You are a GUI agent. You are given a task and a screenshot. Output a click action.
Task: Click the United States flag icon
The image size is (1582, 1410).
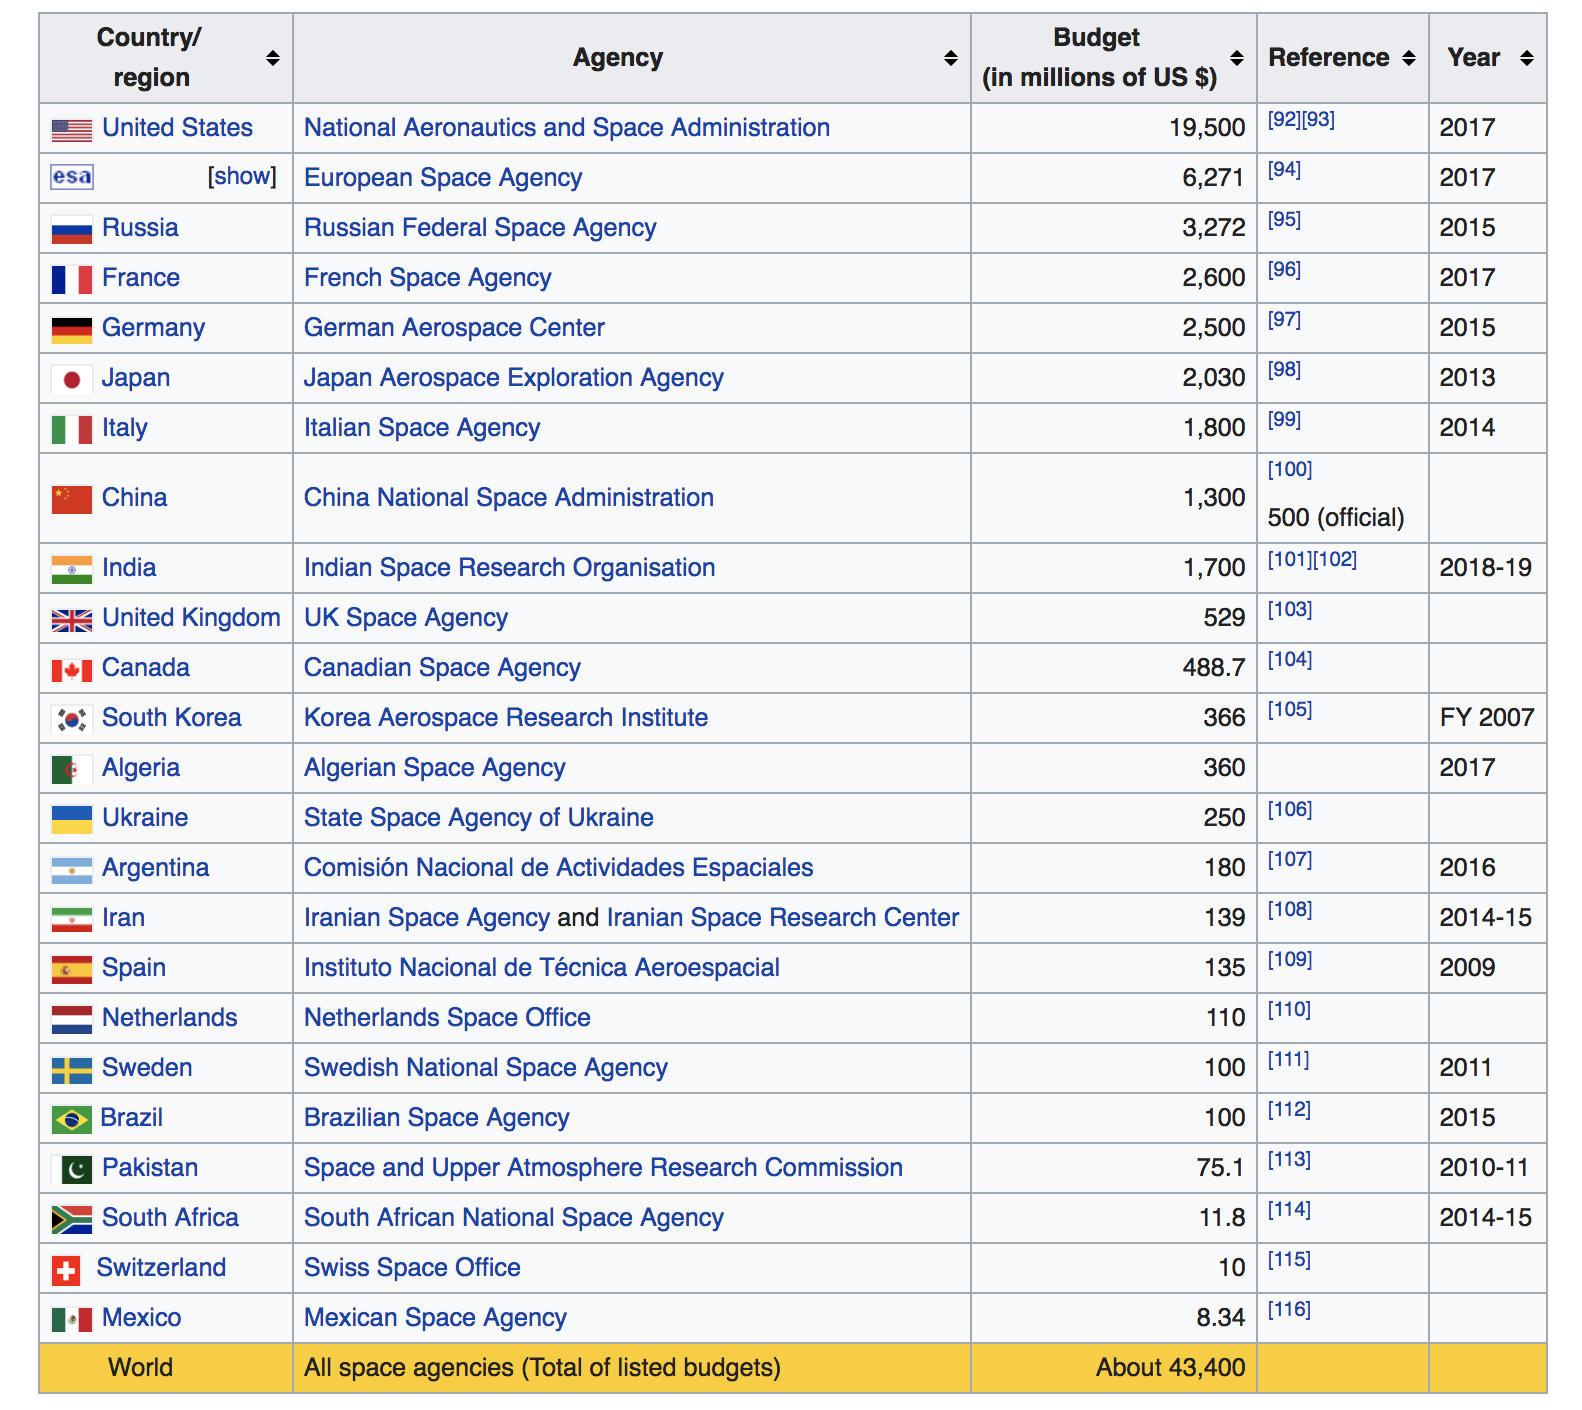72,129
